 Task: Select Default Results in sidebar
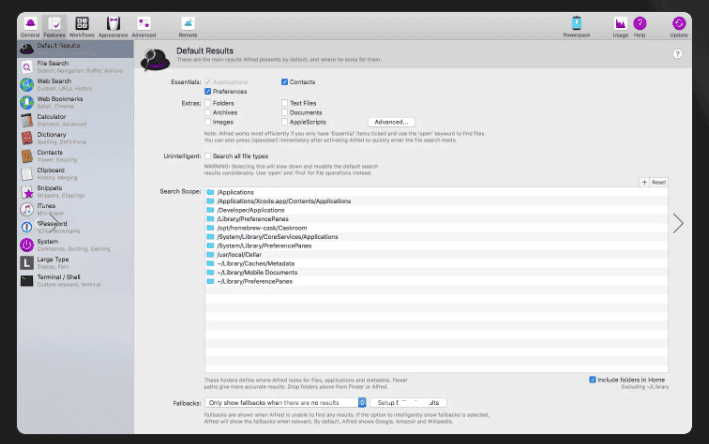(76, 49)
